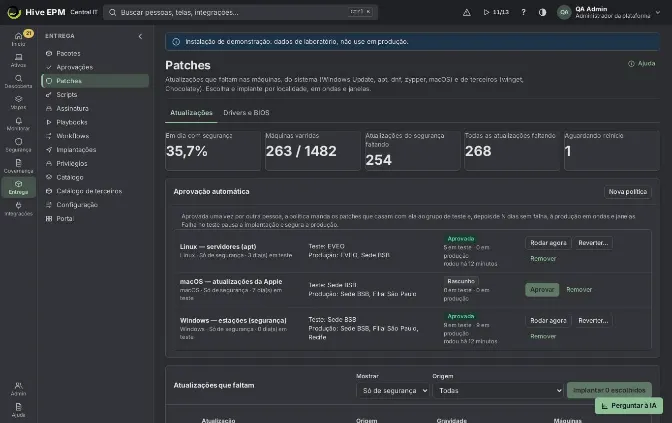Click Rodar agora for Linux servidores policy
The width and height of the screenshot is (672, 423).
tap(548, 243)
